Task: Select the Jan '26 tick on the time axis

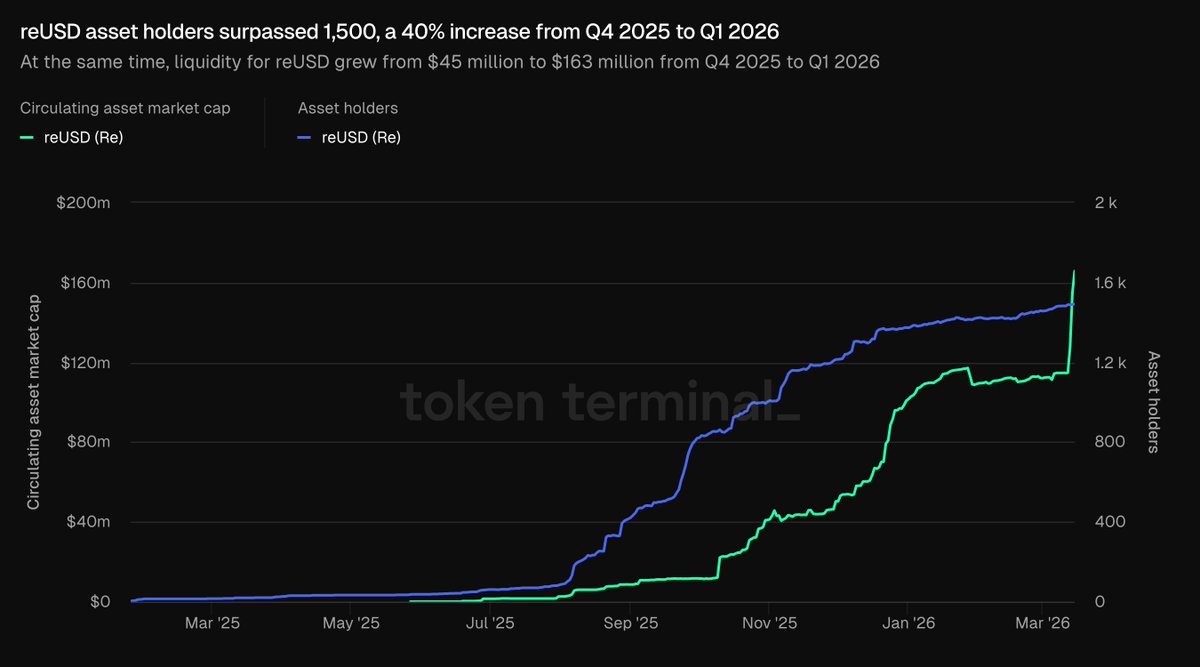Action: 908,623
